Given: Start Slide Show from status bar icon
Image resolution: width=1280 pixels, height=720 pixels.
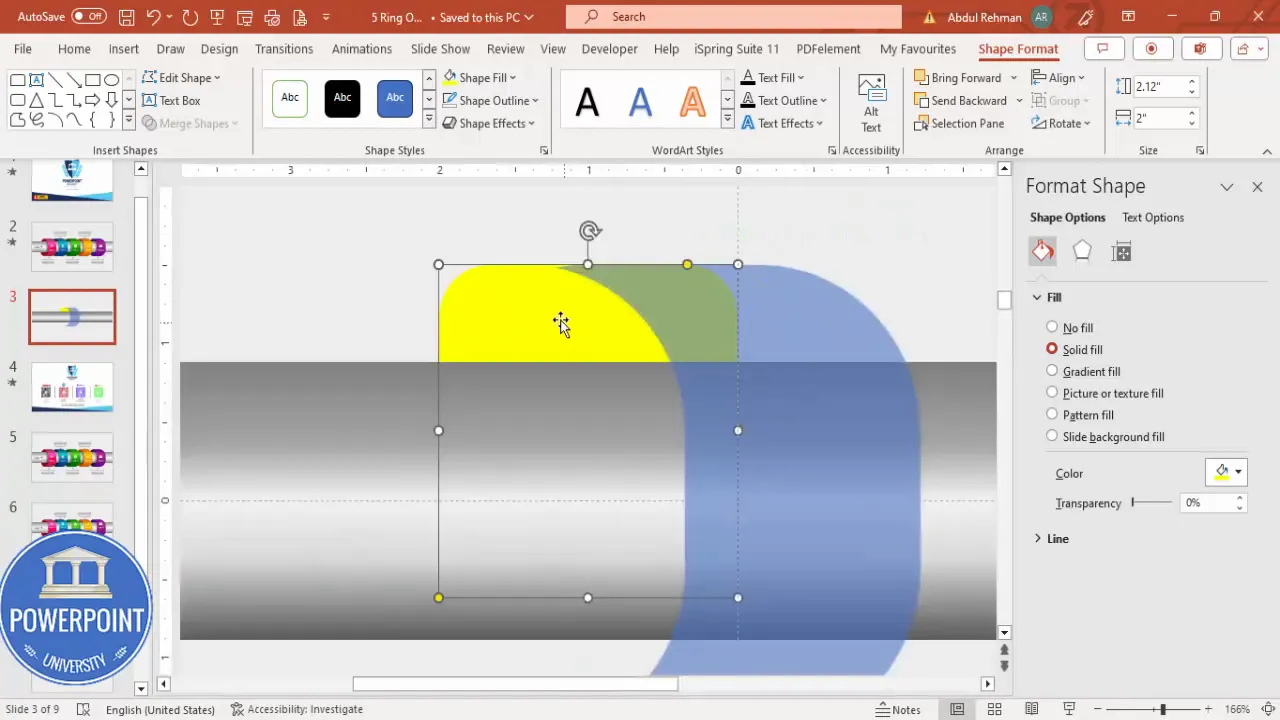Looking at the screenshot, I should coord(1069,709).
